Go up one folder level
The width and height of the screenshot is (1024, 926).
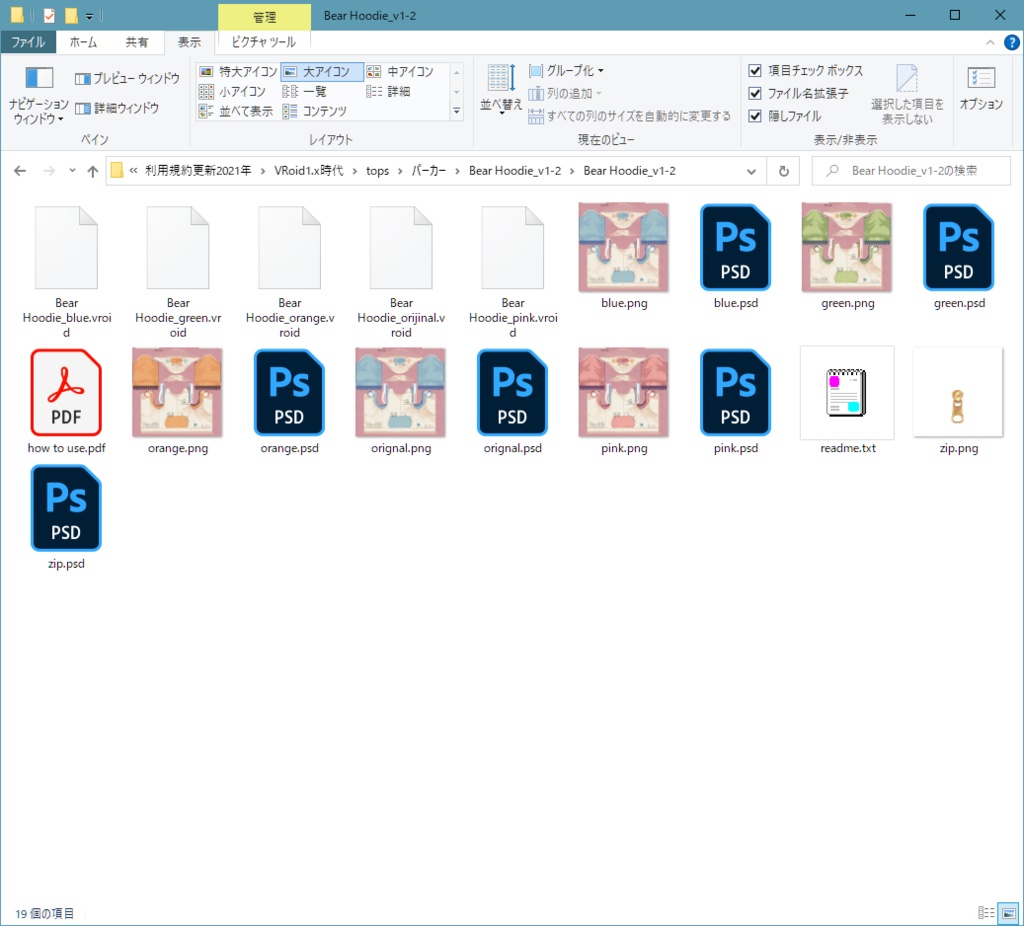[93, 171]
